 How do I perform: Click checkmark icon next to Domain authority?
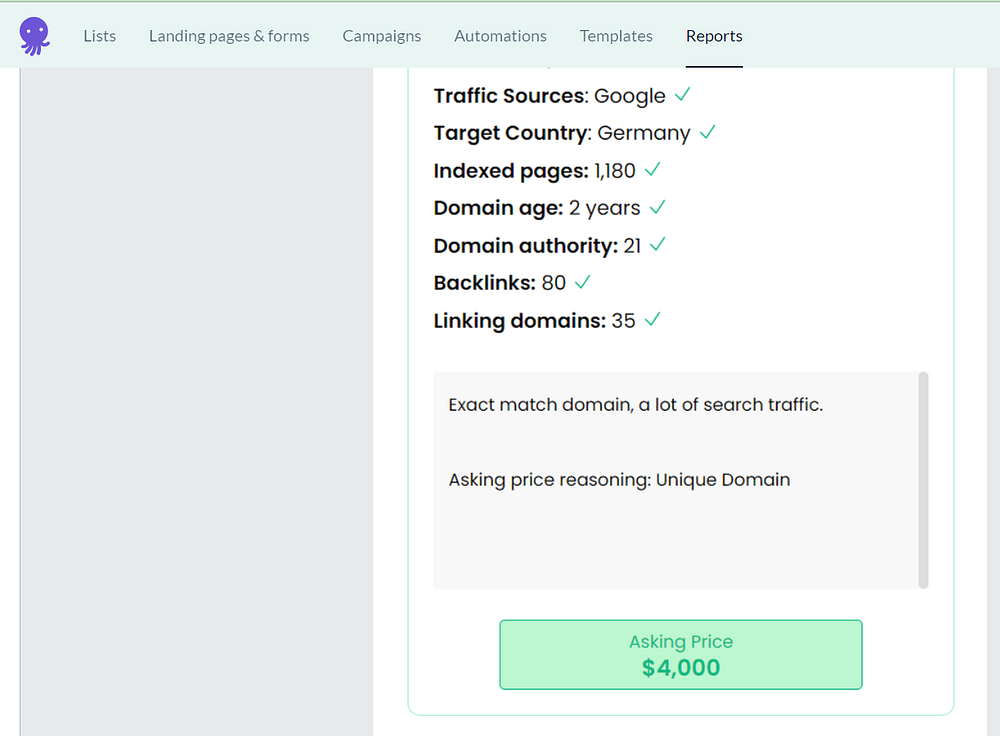coord(657,244)
